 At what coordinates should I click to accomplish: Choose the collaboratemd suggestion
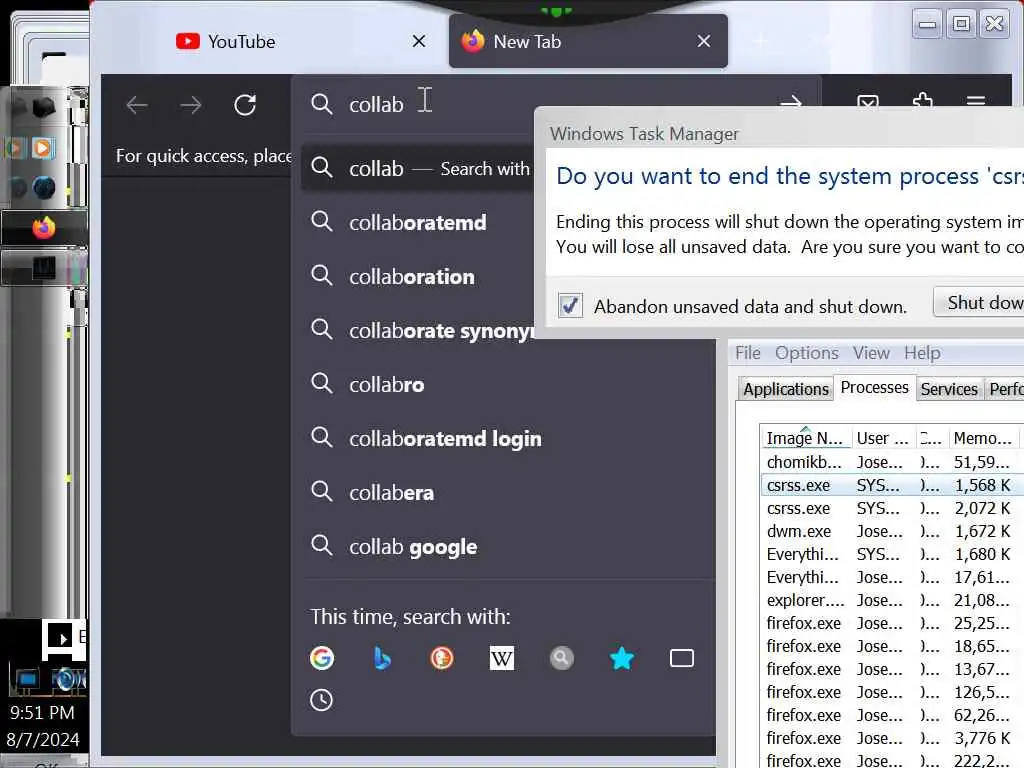(x=418, y=223)
